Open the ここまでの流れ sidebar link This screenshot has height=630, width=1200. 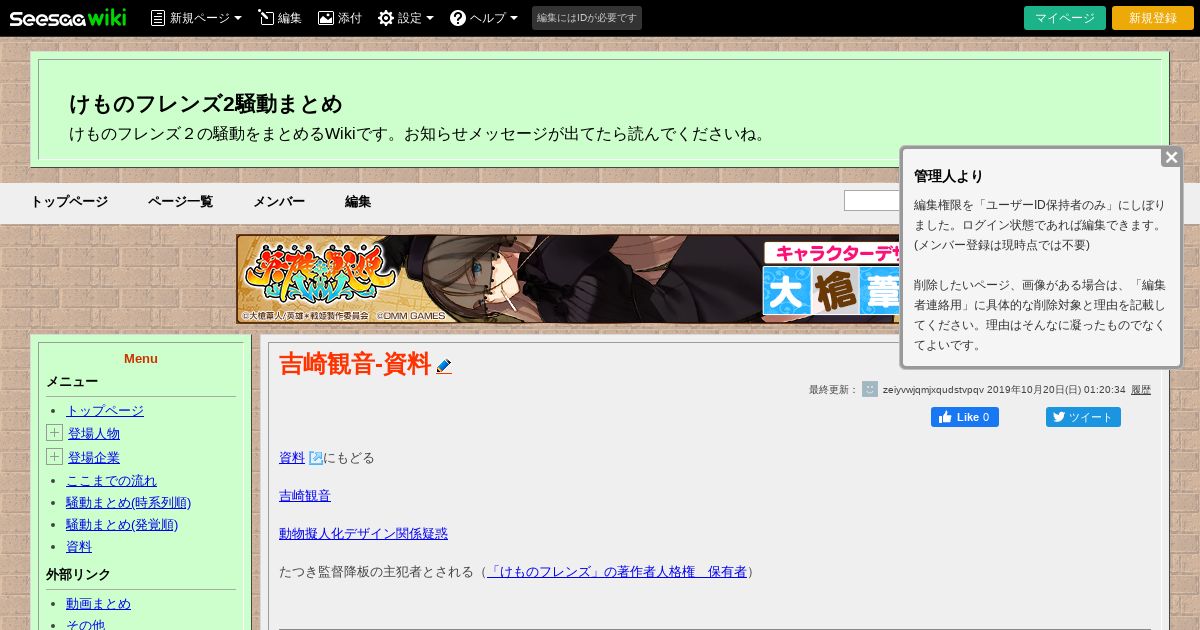tap(111, 481)
